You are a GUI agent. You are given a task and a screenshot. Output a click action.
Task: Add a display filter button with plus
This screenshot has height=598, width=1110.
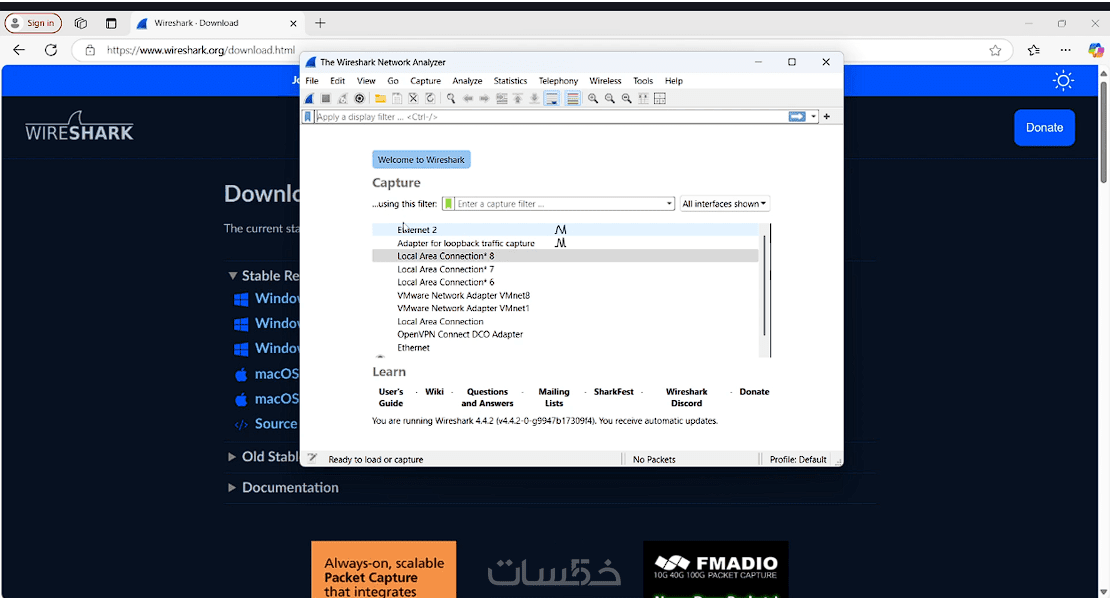826,117
